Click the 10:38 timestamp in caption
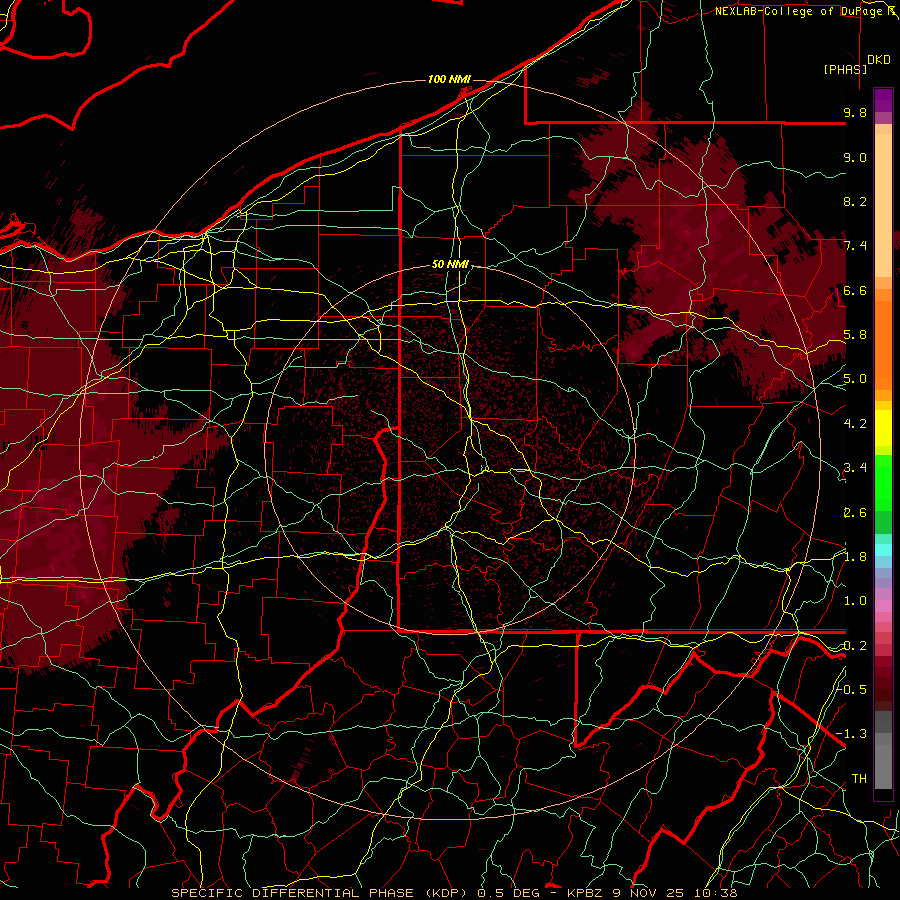 point(715,893)
